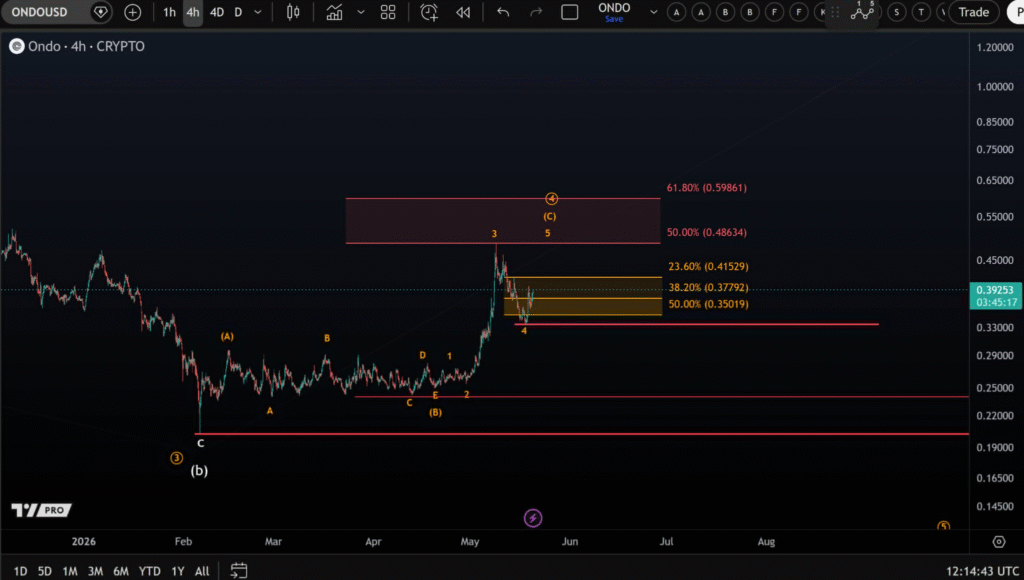Select the 4h timeframe

coord(193,12)
